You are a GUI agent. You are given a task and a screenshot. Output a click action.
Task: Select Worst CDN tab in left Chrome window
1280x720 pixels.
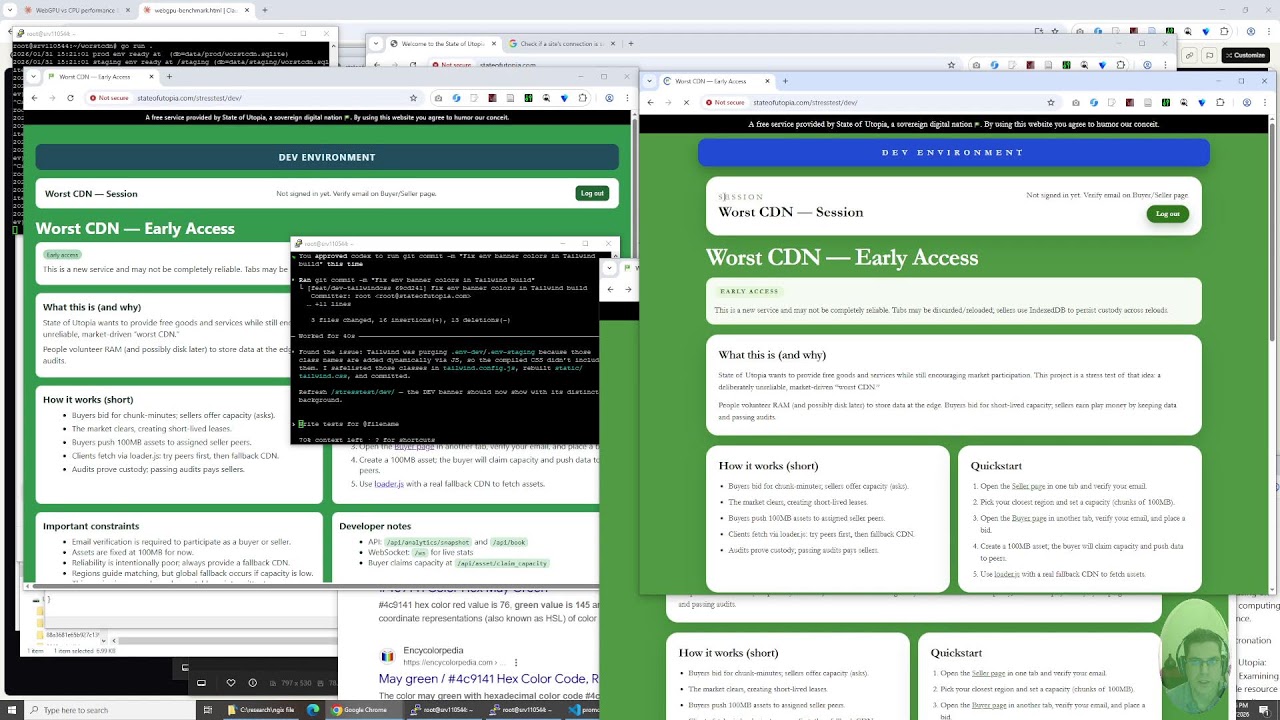point(100,77)
